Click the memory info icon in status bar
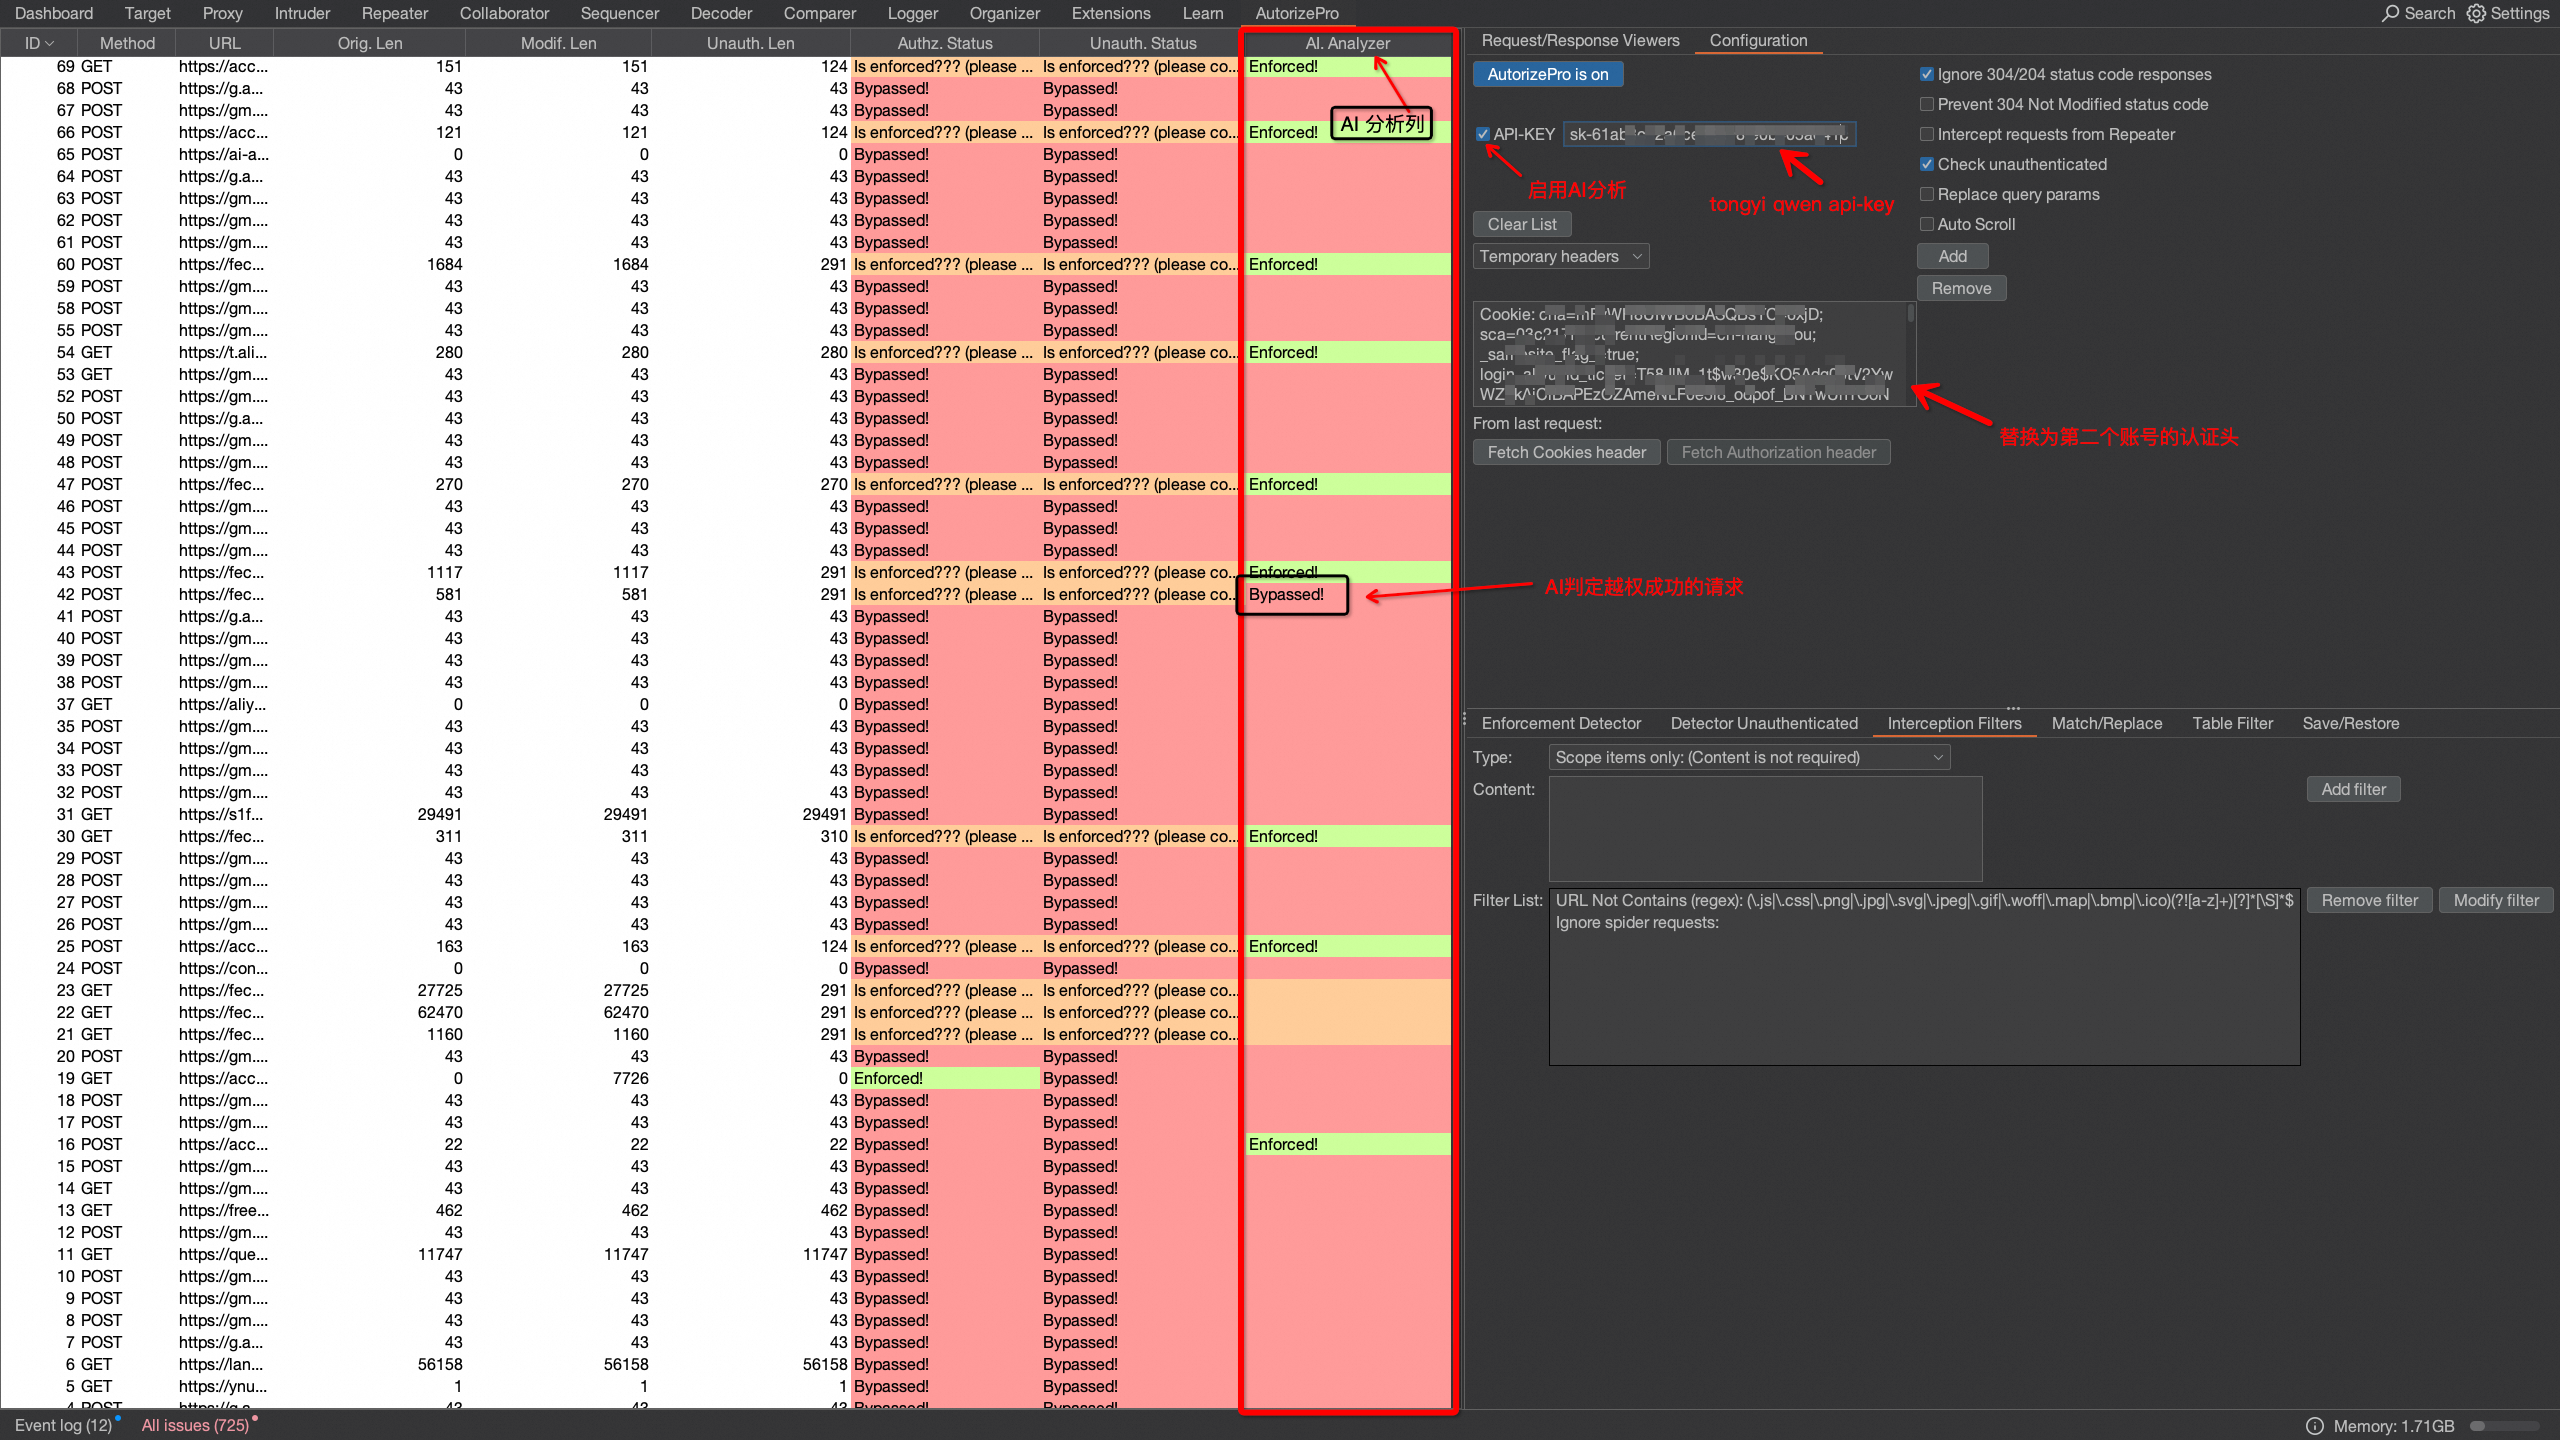This screenshot has width=2560, height=1440. (2314, 1426)
